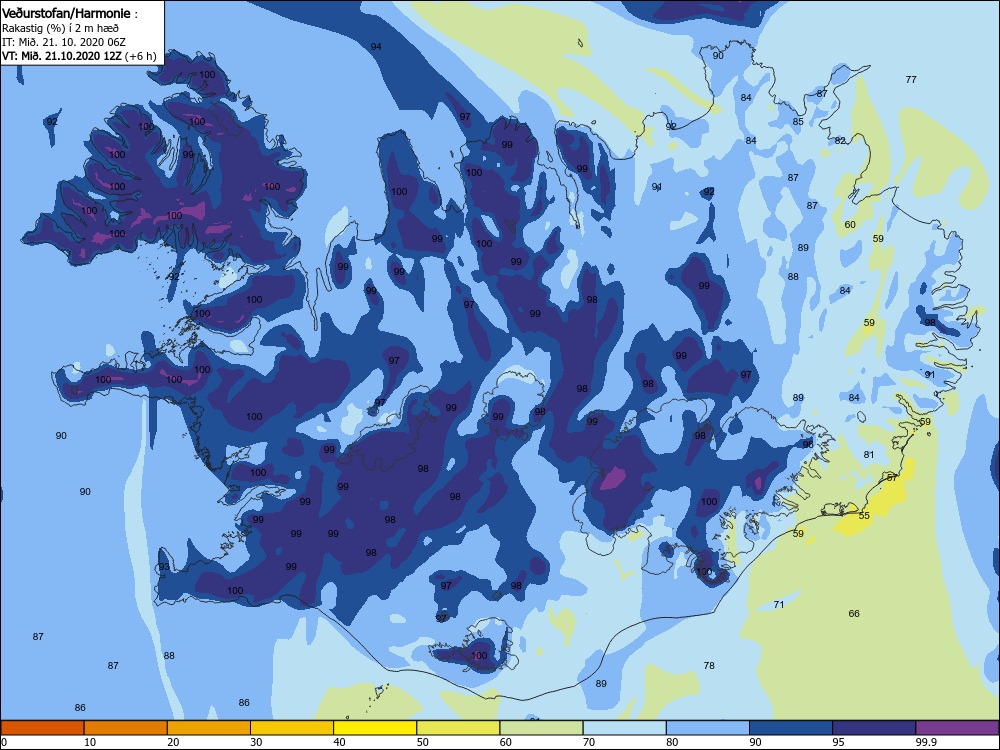1000x750 pixels.
Task: Select the medium blue 80–90 legend swatch
Action: [x=708, y=728]
